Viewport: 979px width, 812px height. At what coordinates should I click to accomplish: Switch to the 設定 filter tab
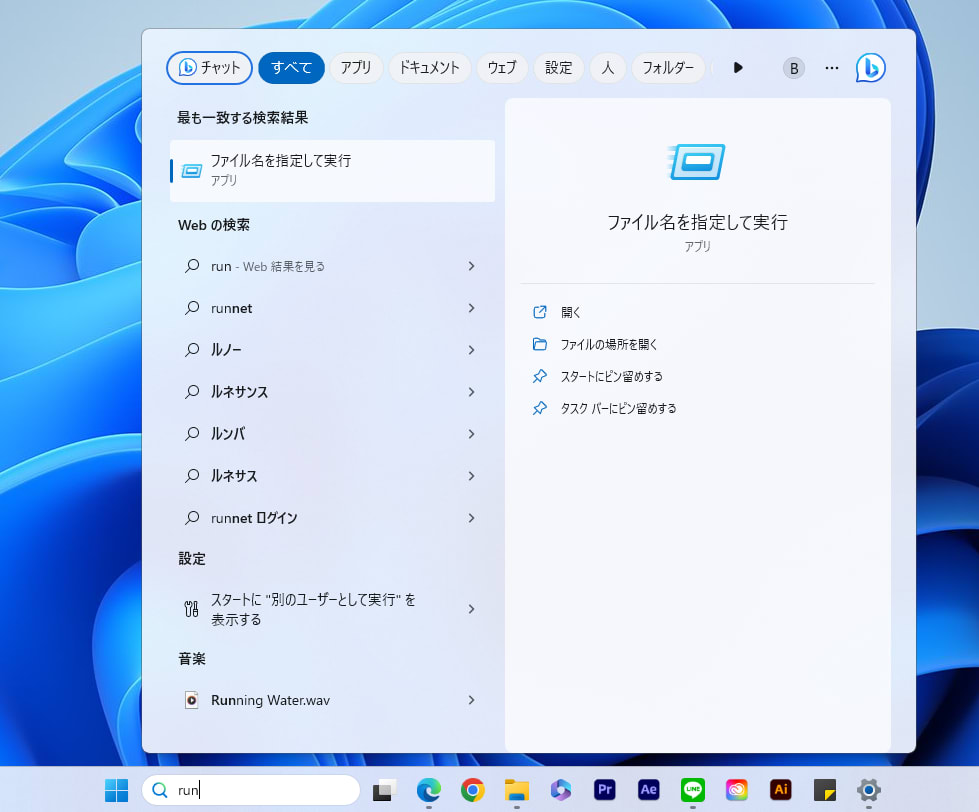(x=558, y=67)
